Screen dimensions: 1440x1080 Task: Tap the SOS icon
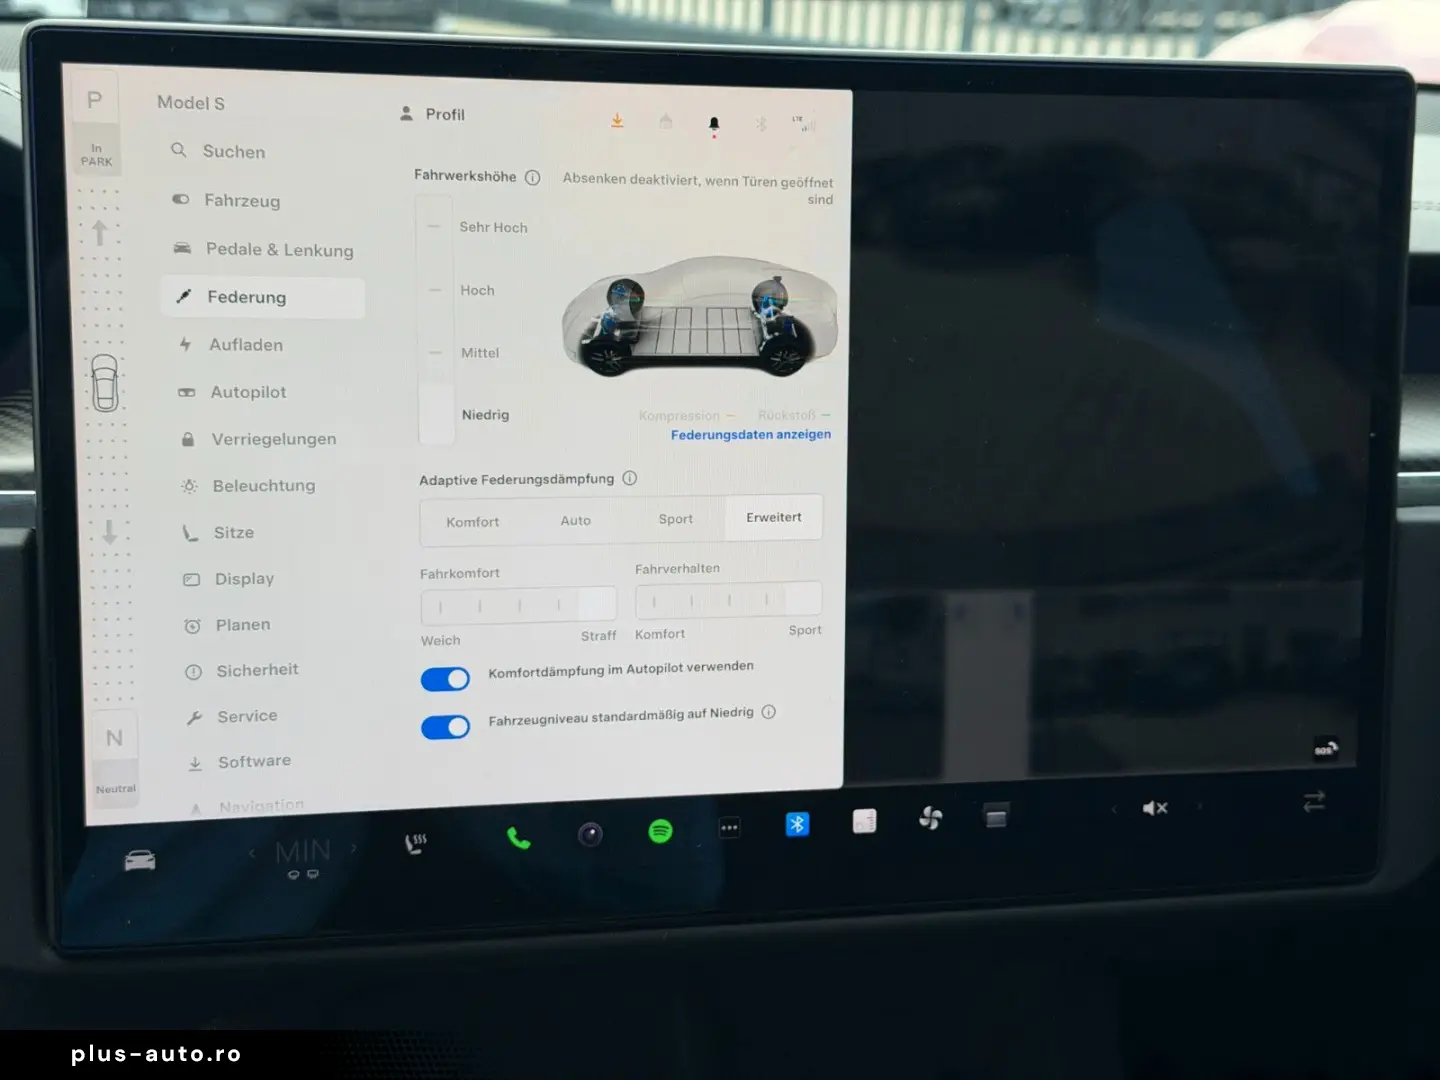coord(1326,749)
